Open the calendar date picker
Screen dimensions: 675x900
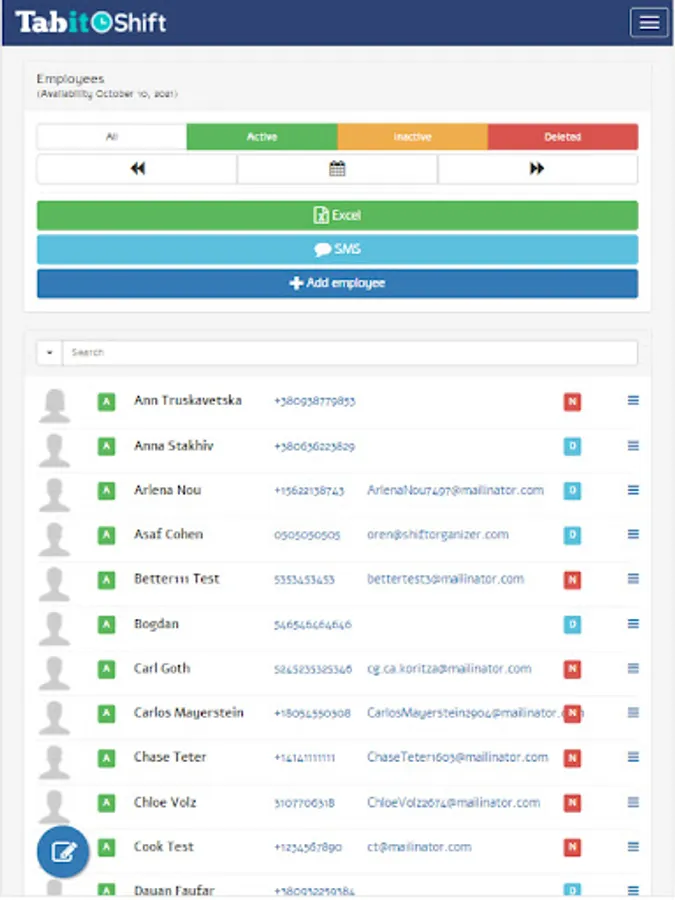click(337, 169)
